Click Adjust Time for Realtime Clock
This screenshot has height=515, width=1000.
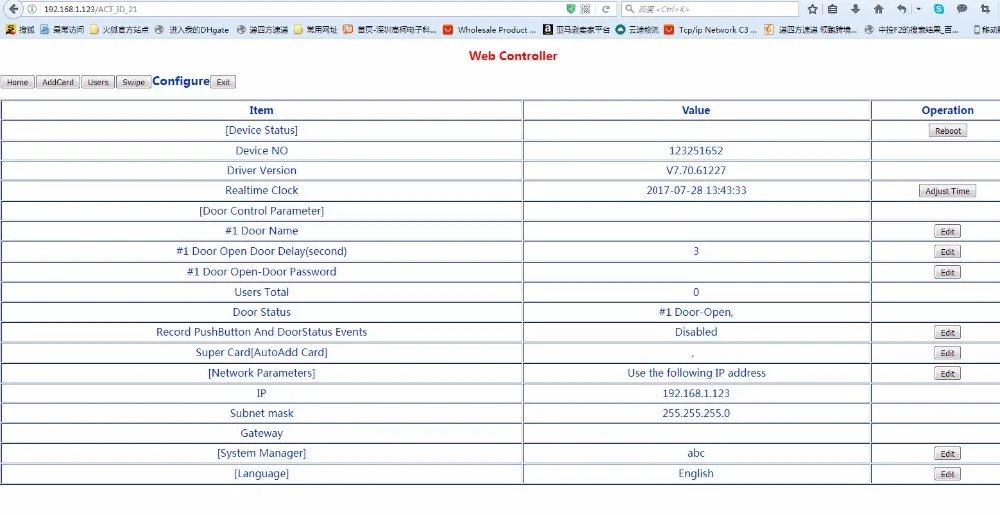(948, 191)
